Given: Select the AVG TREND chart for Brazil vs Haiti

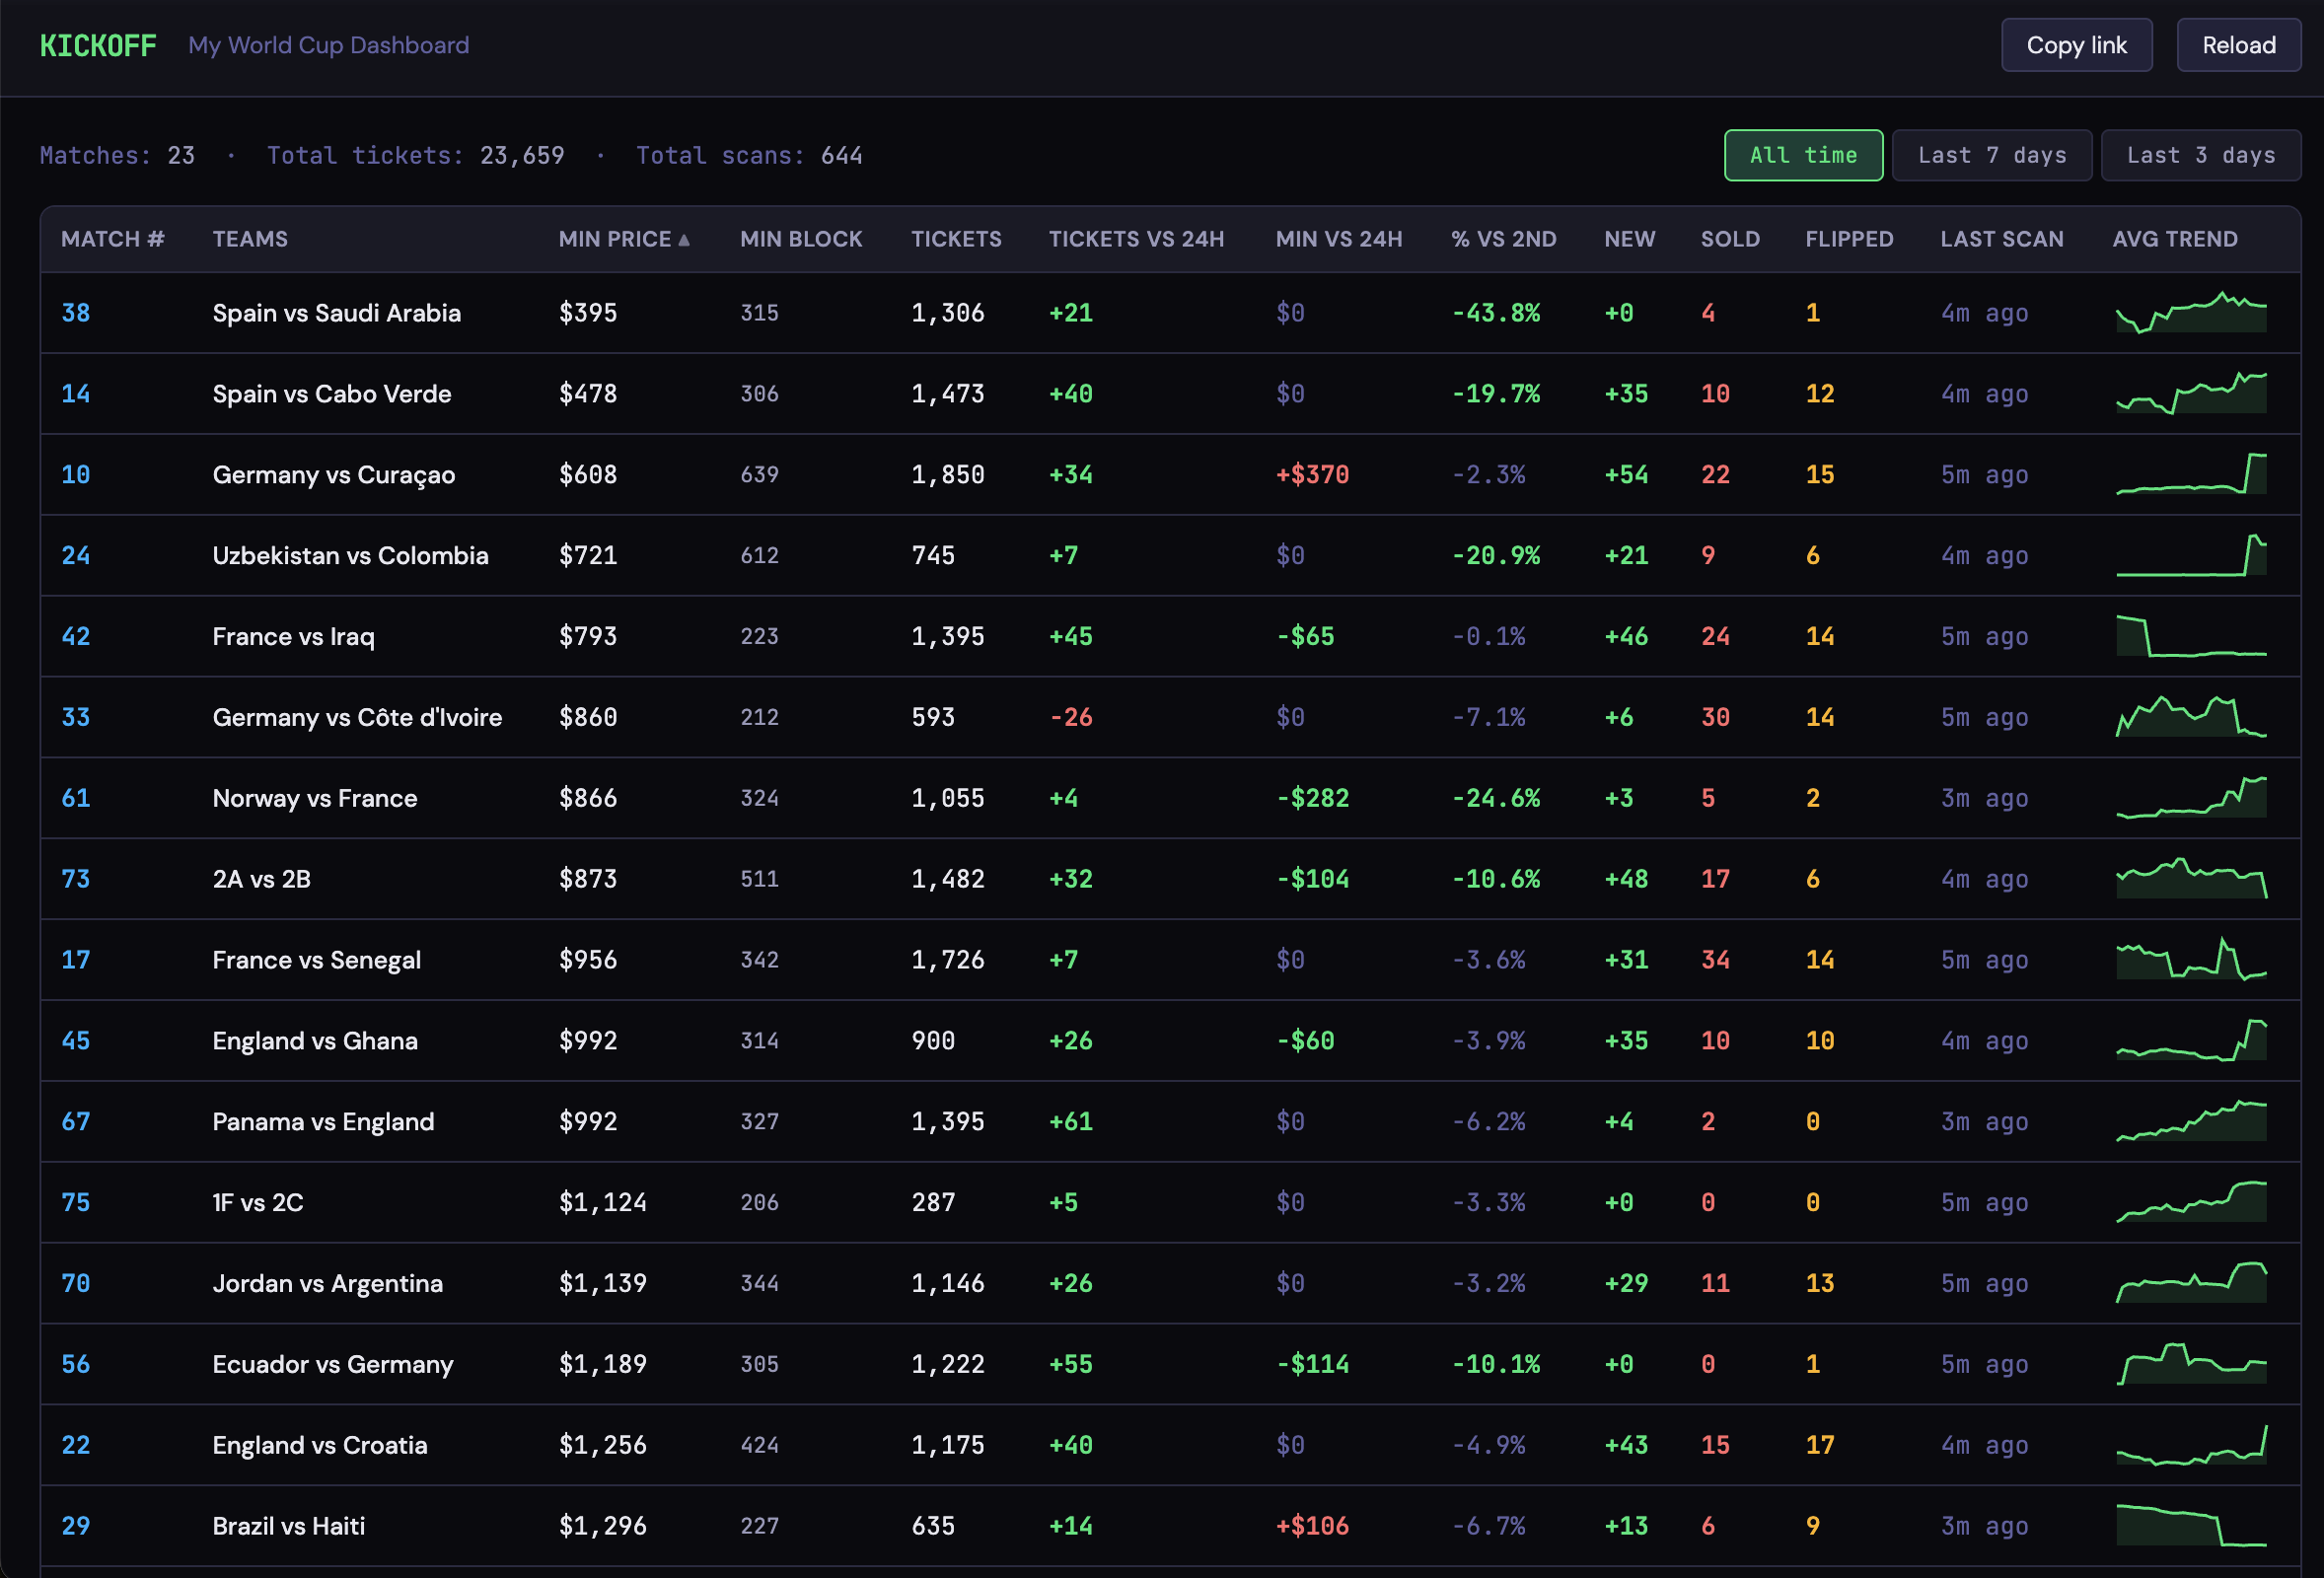Looking at the screenshot, I should [x=2190, y=1525].
